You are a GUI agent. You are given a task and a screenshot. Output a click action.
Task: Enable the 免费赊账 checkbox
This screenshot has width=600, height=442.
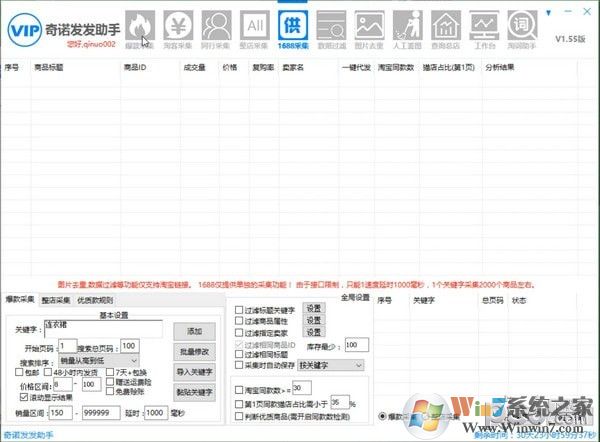(110, 391)
